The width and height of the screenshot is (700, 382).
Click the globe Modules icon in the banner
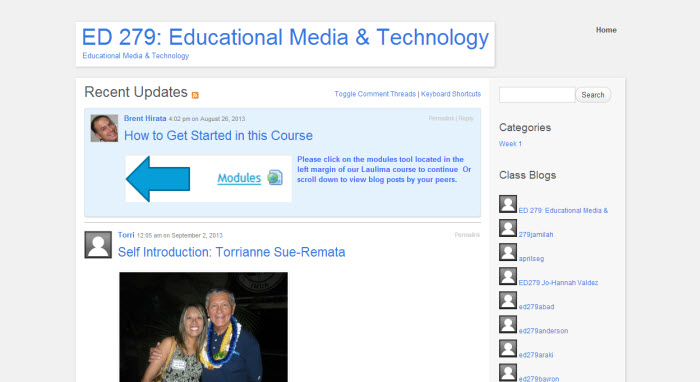275,178
